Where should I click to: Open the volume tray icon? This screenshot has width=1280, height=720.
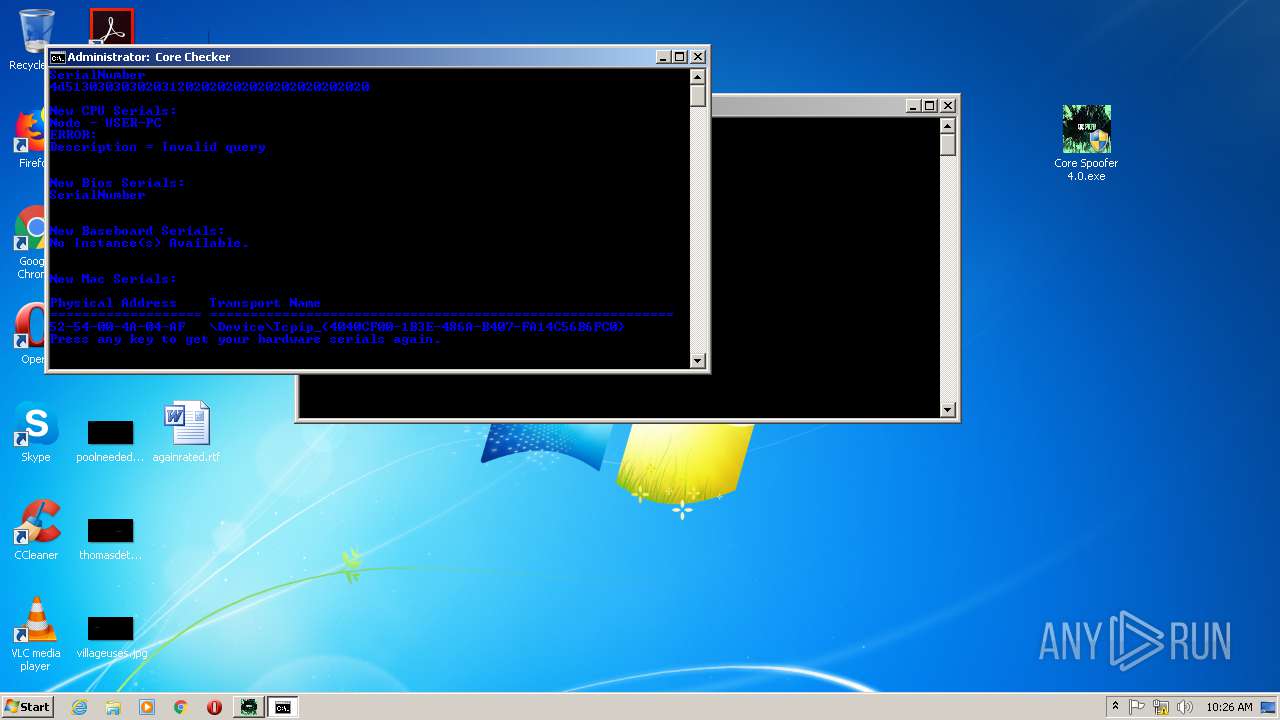[x=1184, y=707]
